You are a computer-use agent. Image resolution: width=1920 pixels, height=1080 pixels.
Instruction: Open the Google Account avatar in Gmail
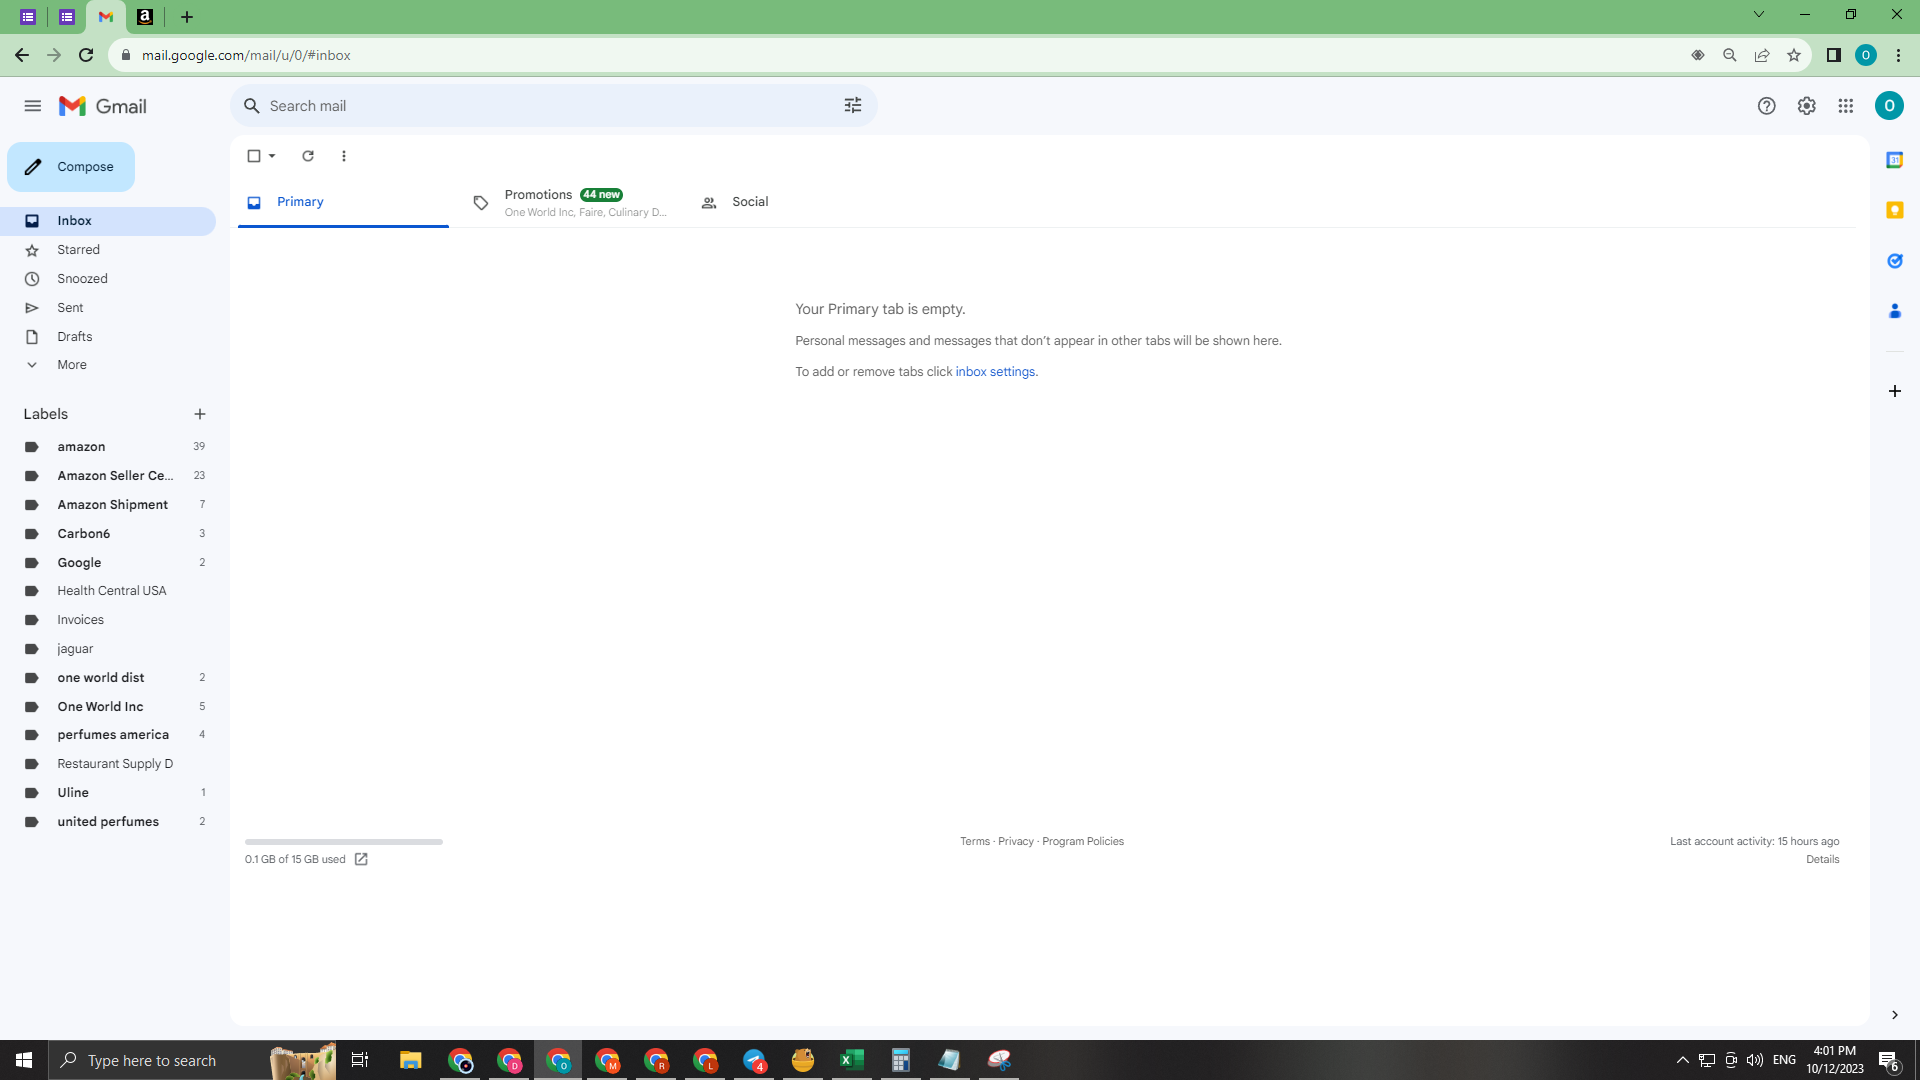click(x=1889, y=106)
